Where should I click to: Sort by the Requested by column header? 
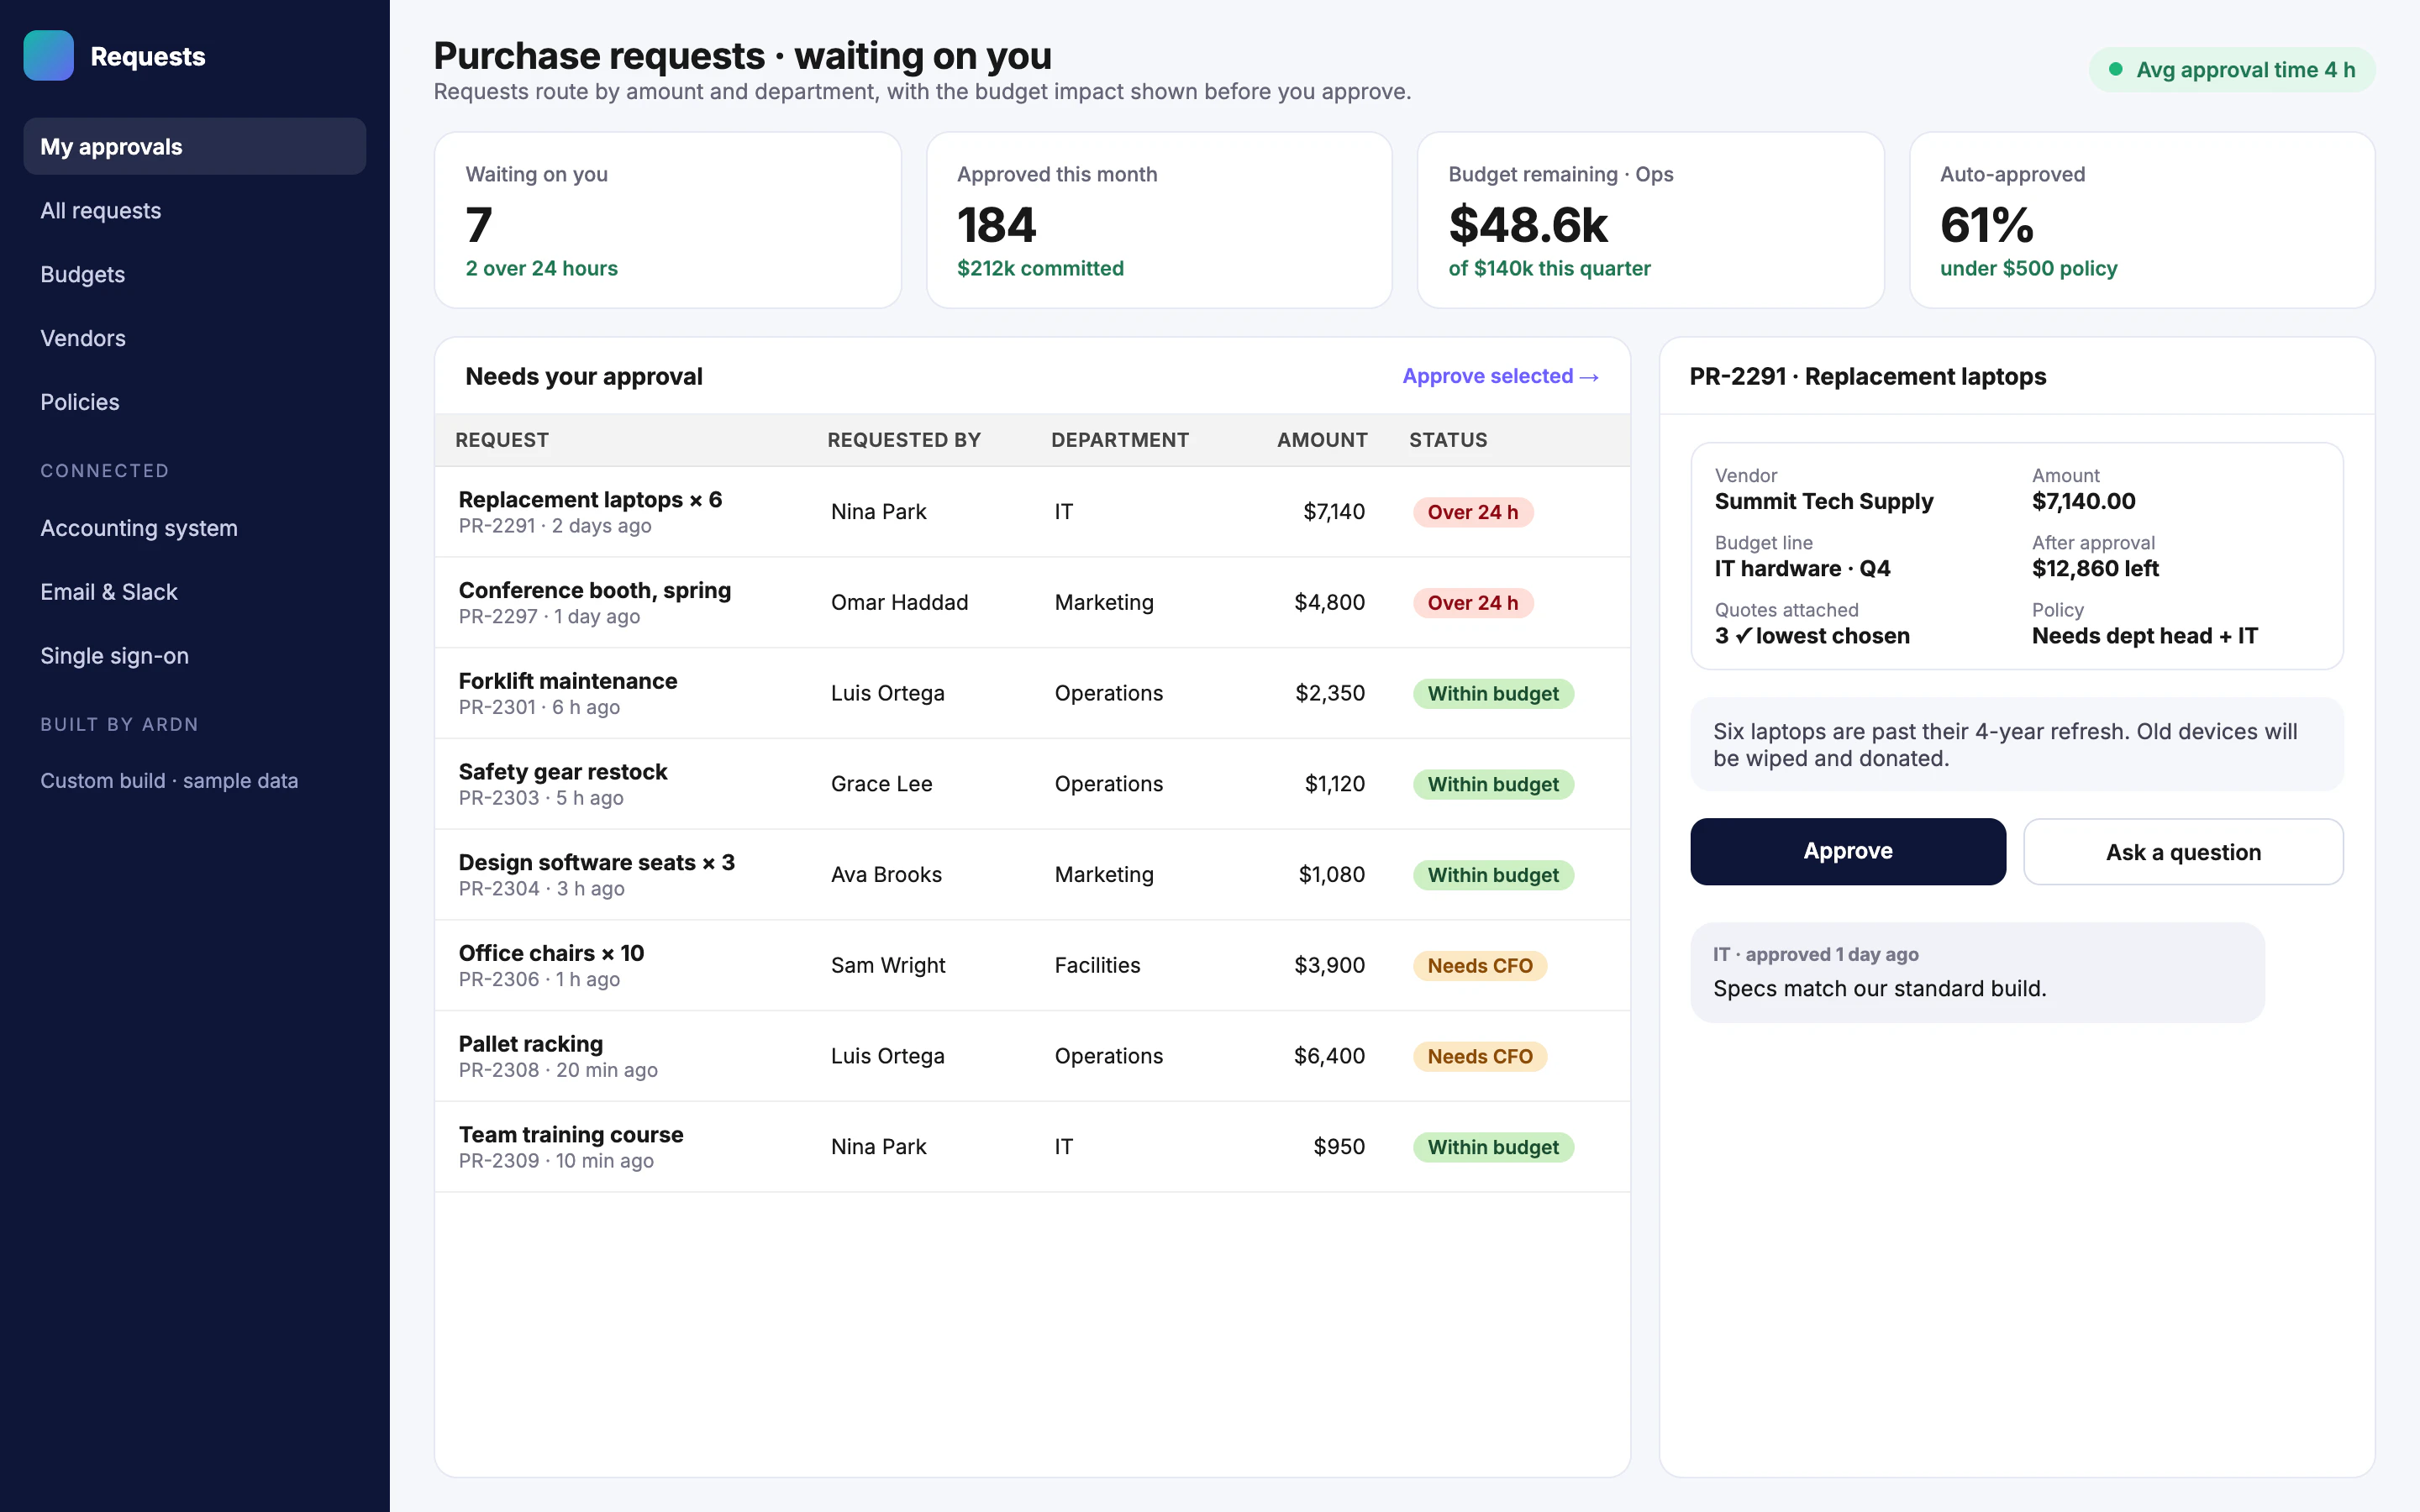904,440
